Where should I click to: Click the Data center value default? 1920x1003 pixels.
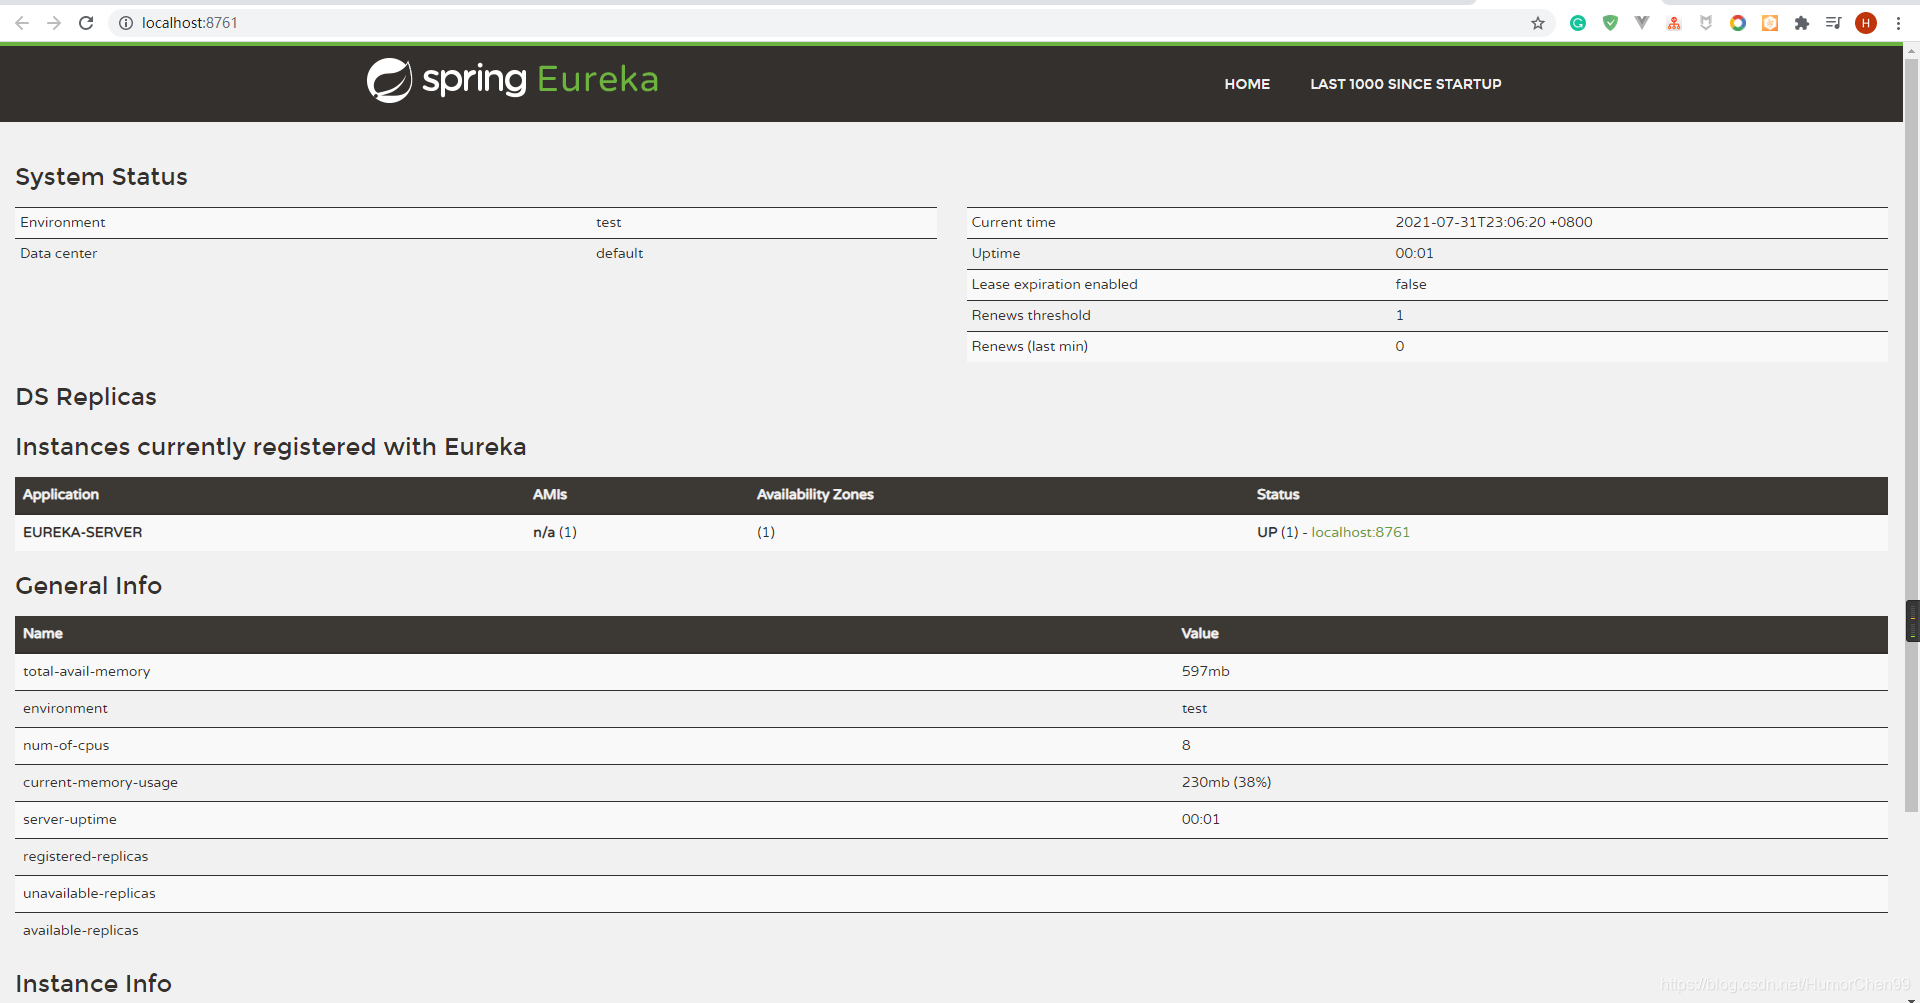619,253
